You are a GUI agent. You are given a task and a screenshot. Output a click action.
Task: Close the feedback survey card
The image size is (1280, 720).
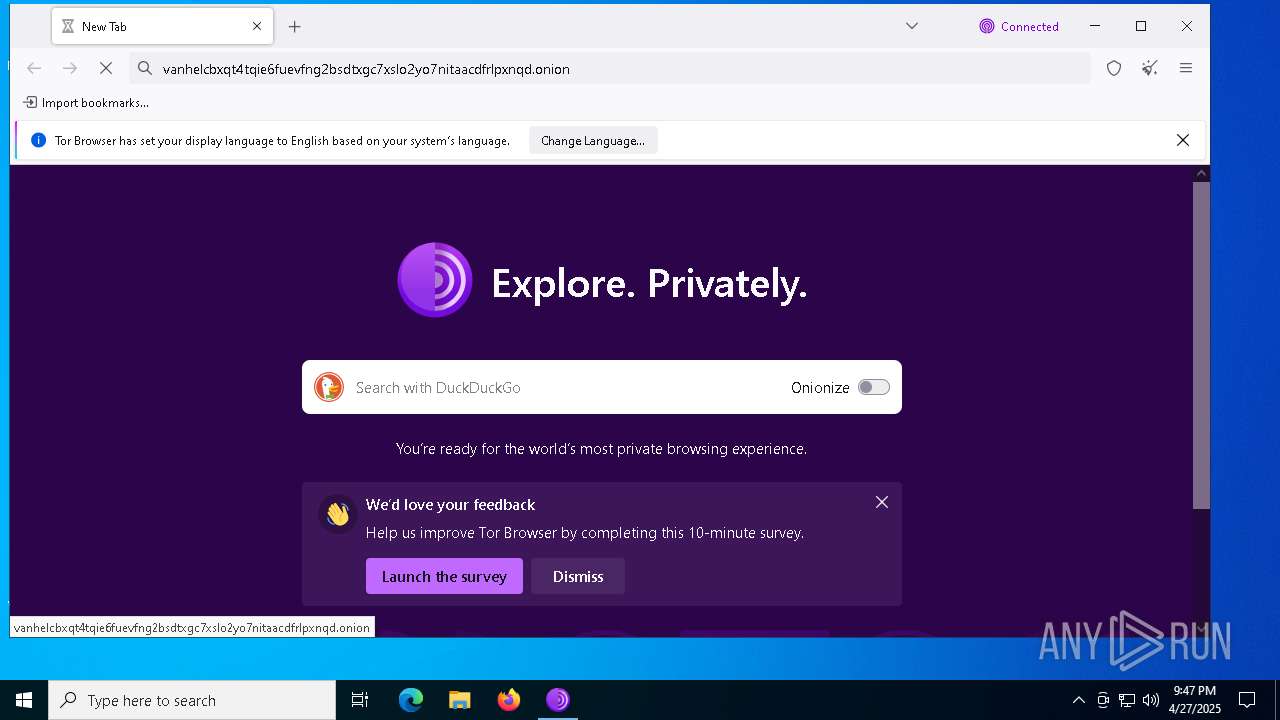point(882,502)
